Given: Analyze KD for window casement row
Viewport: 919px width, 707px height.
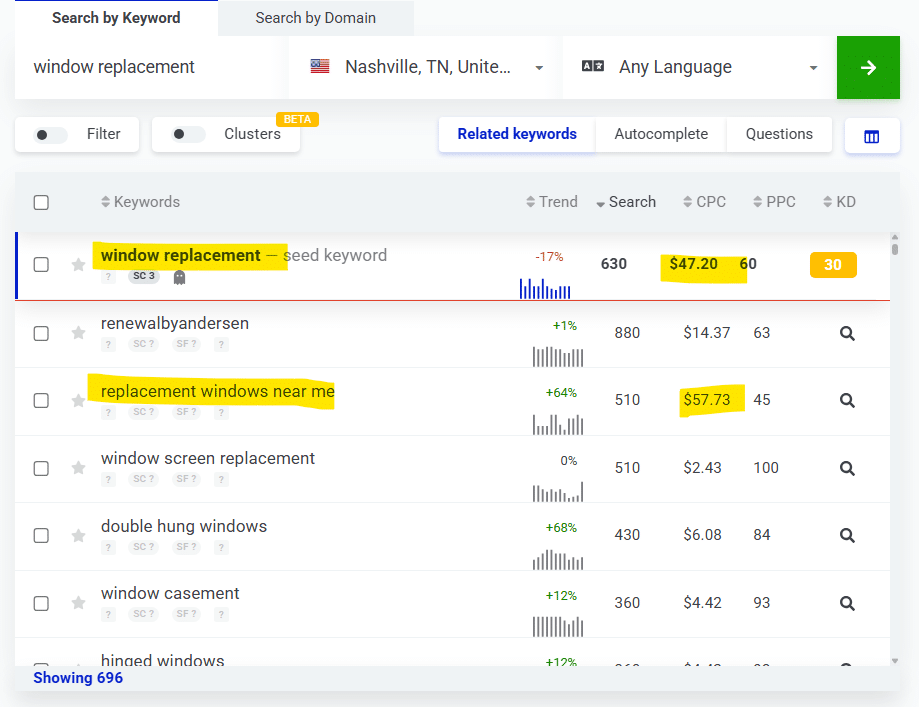Looking at the screenshot, I should pos(847,603).
